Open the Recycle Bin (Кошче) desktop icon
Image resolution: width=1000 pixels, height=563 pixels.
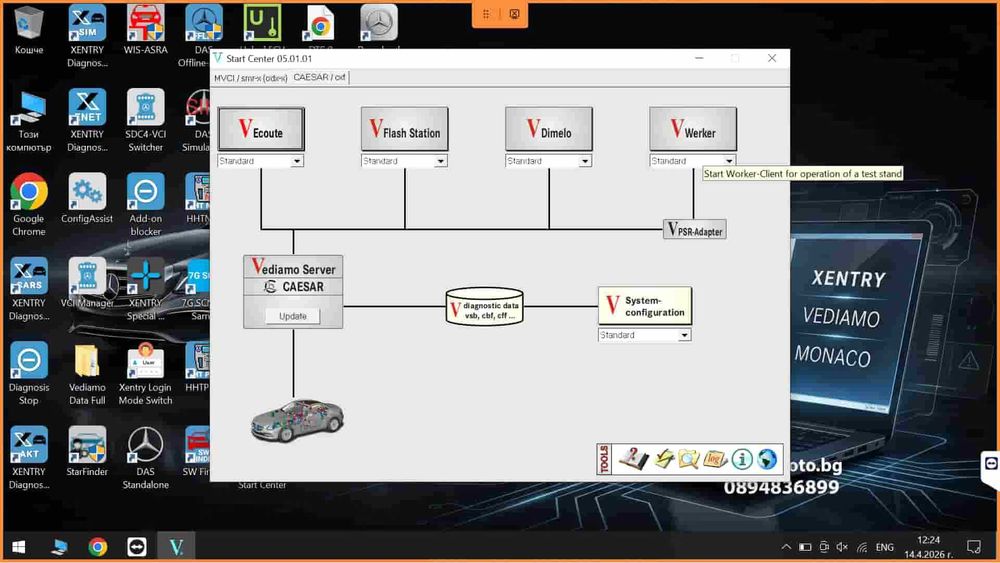[29, 30]
